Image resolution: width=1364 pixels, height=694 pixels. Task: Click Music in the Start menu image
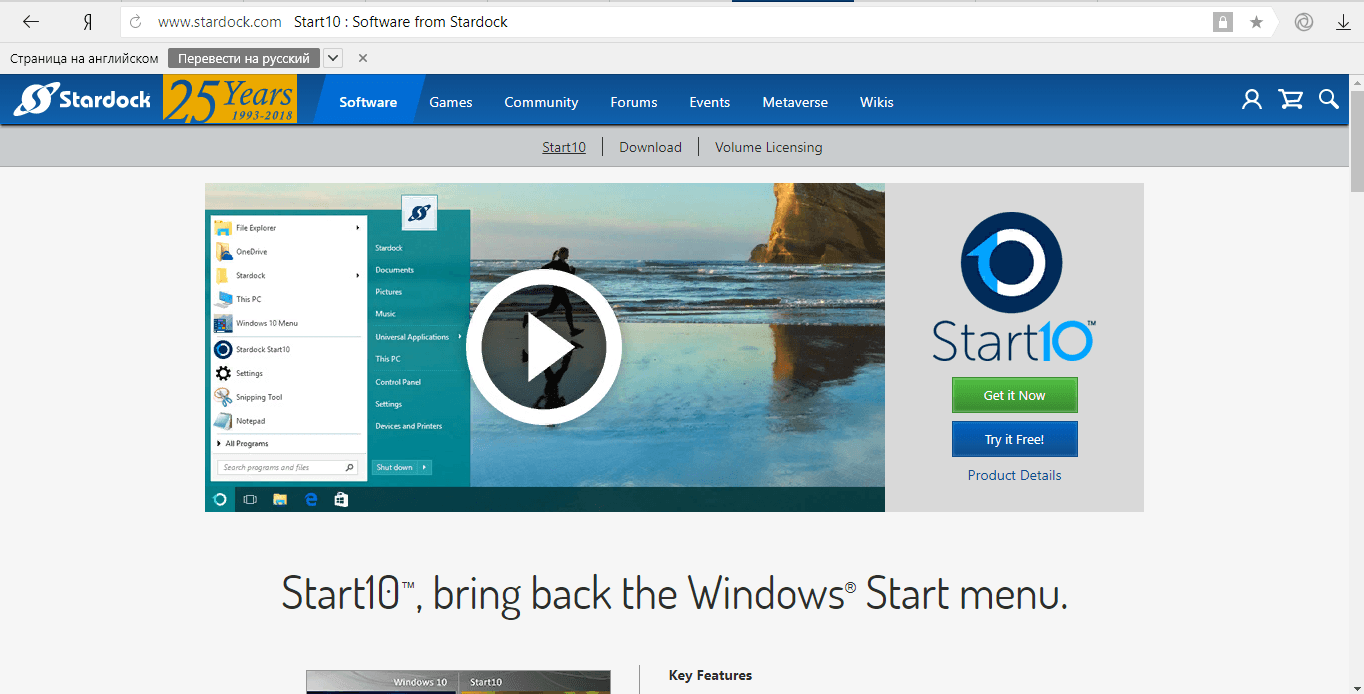[x=386, y=314]
